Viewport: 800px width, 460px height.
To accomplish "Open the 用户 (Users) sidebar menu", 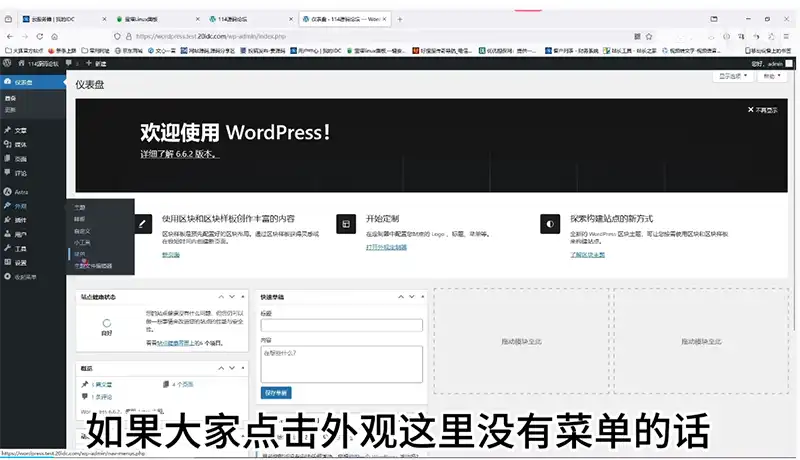I will 21,234.
